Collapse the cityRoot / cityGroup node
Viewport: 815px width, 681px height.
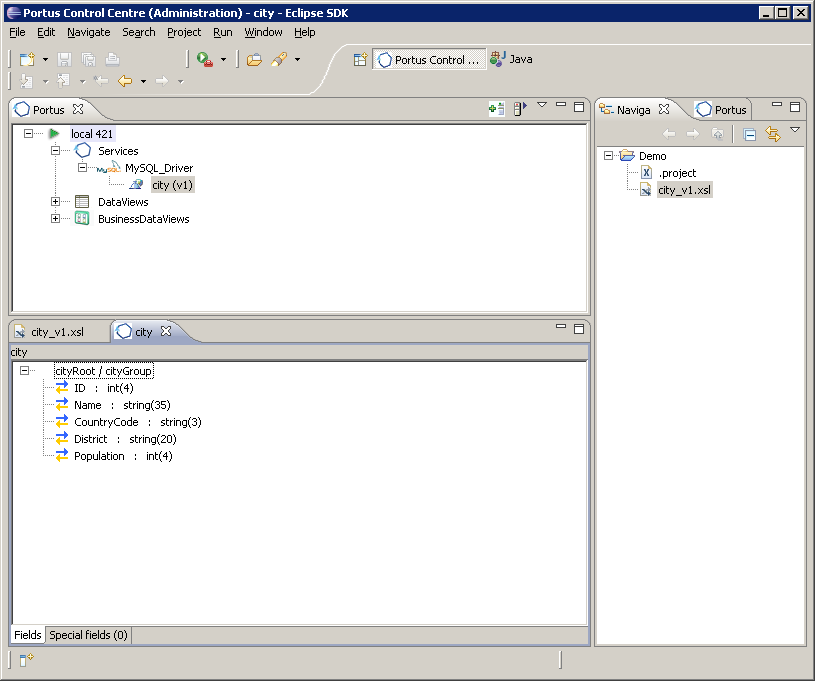tap(24, 371)
